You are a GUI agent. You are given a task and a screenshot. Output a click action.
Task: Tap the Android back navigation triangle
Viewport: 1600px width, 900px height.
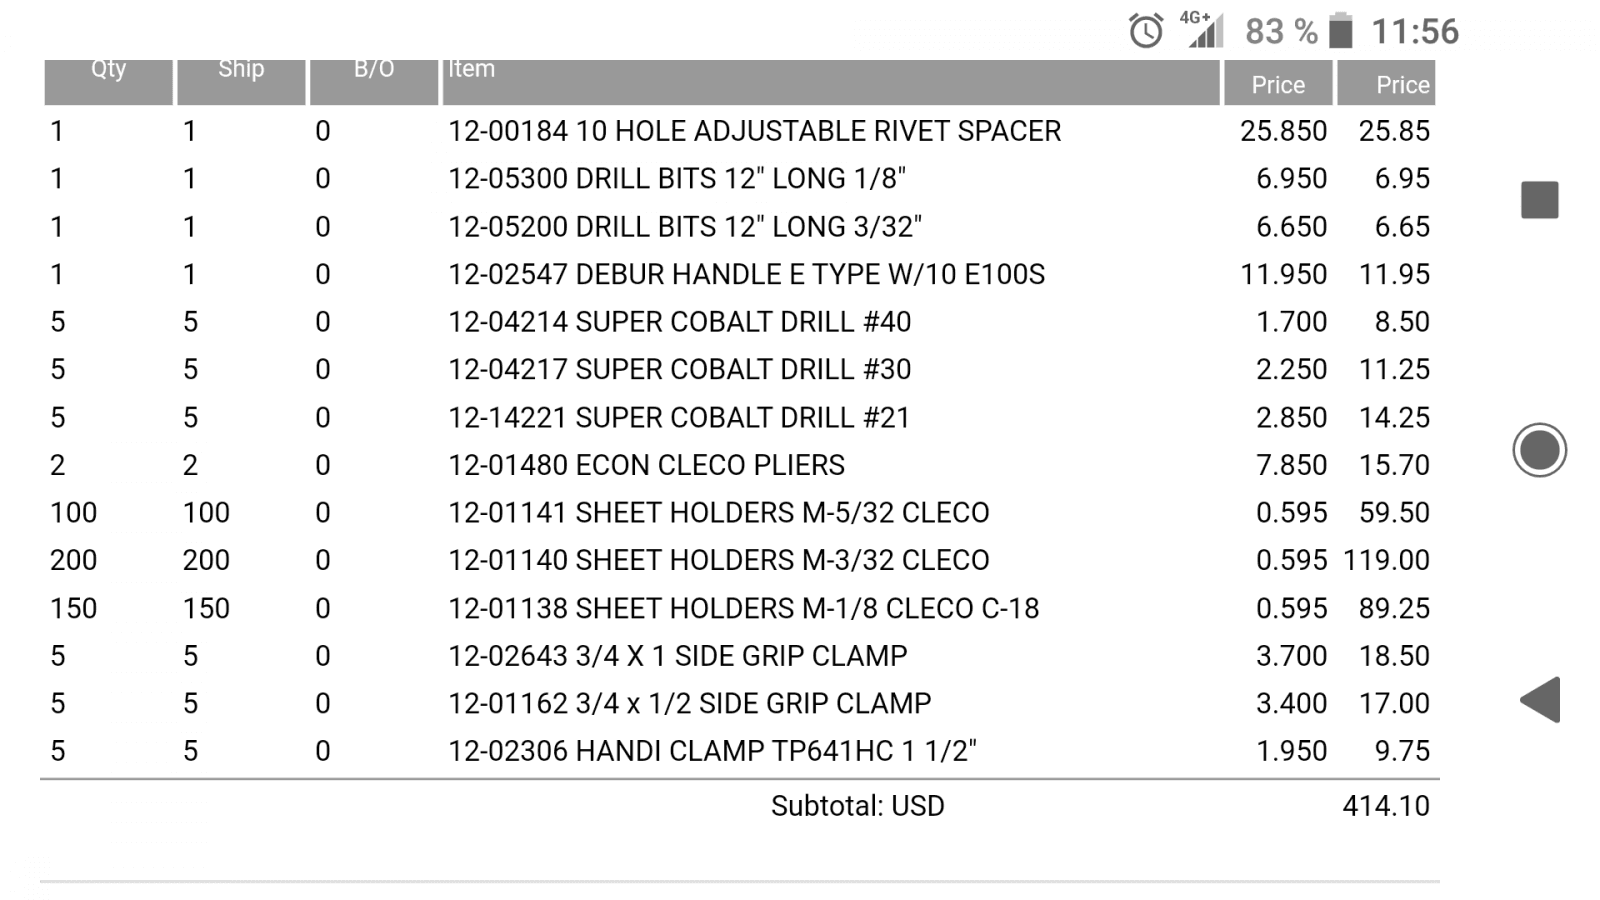[1540, 700]
